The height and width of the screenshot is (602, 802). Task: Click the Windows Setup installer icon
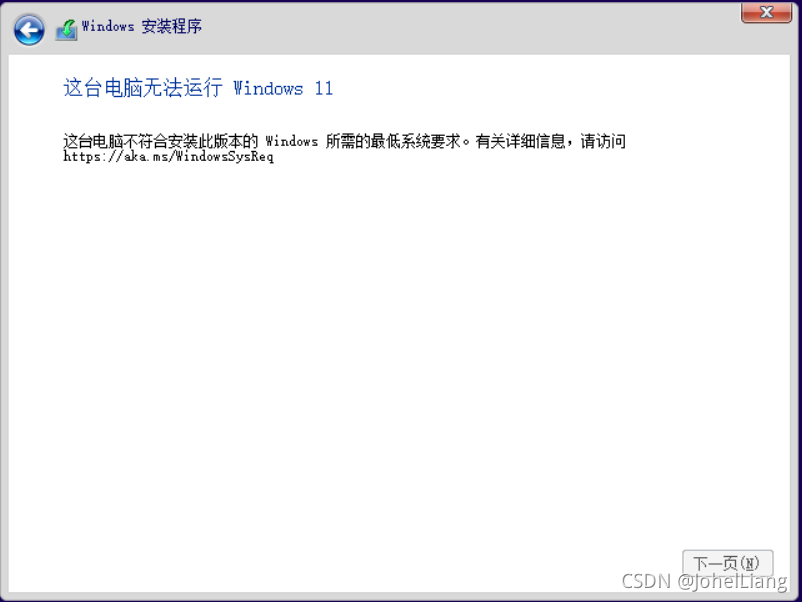click(66, 30)
